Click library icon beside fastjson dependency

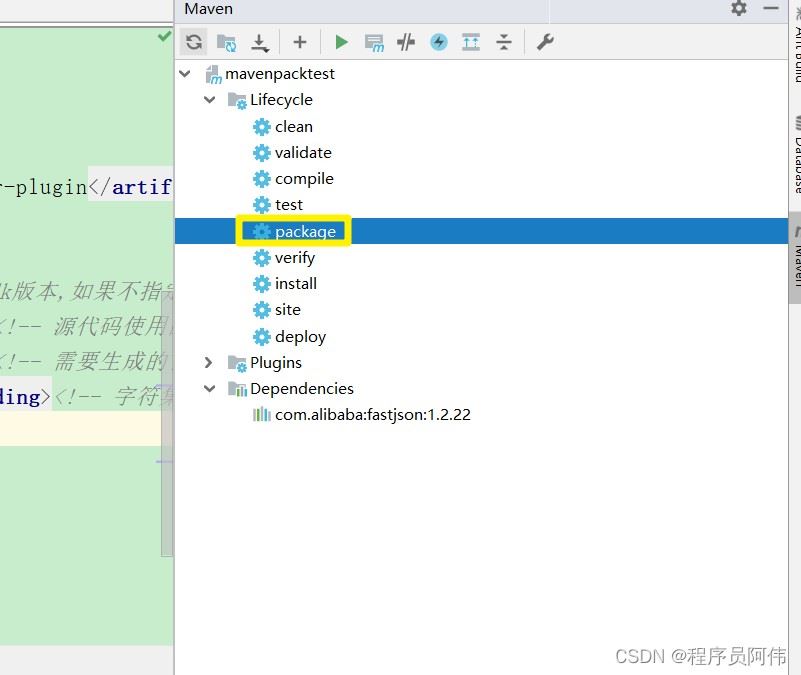262,414
